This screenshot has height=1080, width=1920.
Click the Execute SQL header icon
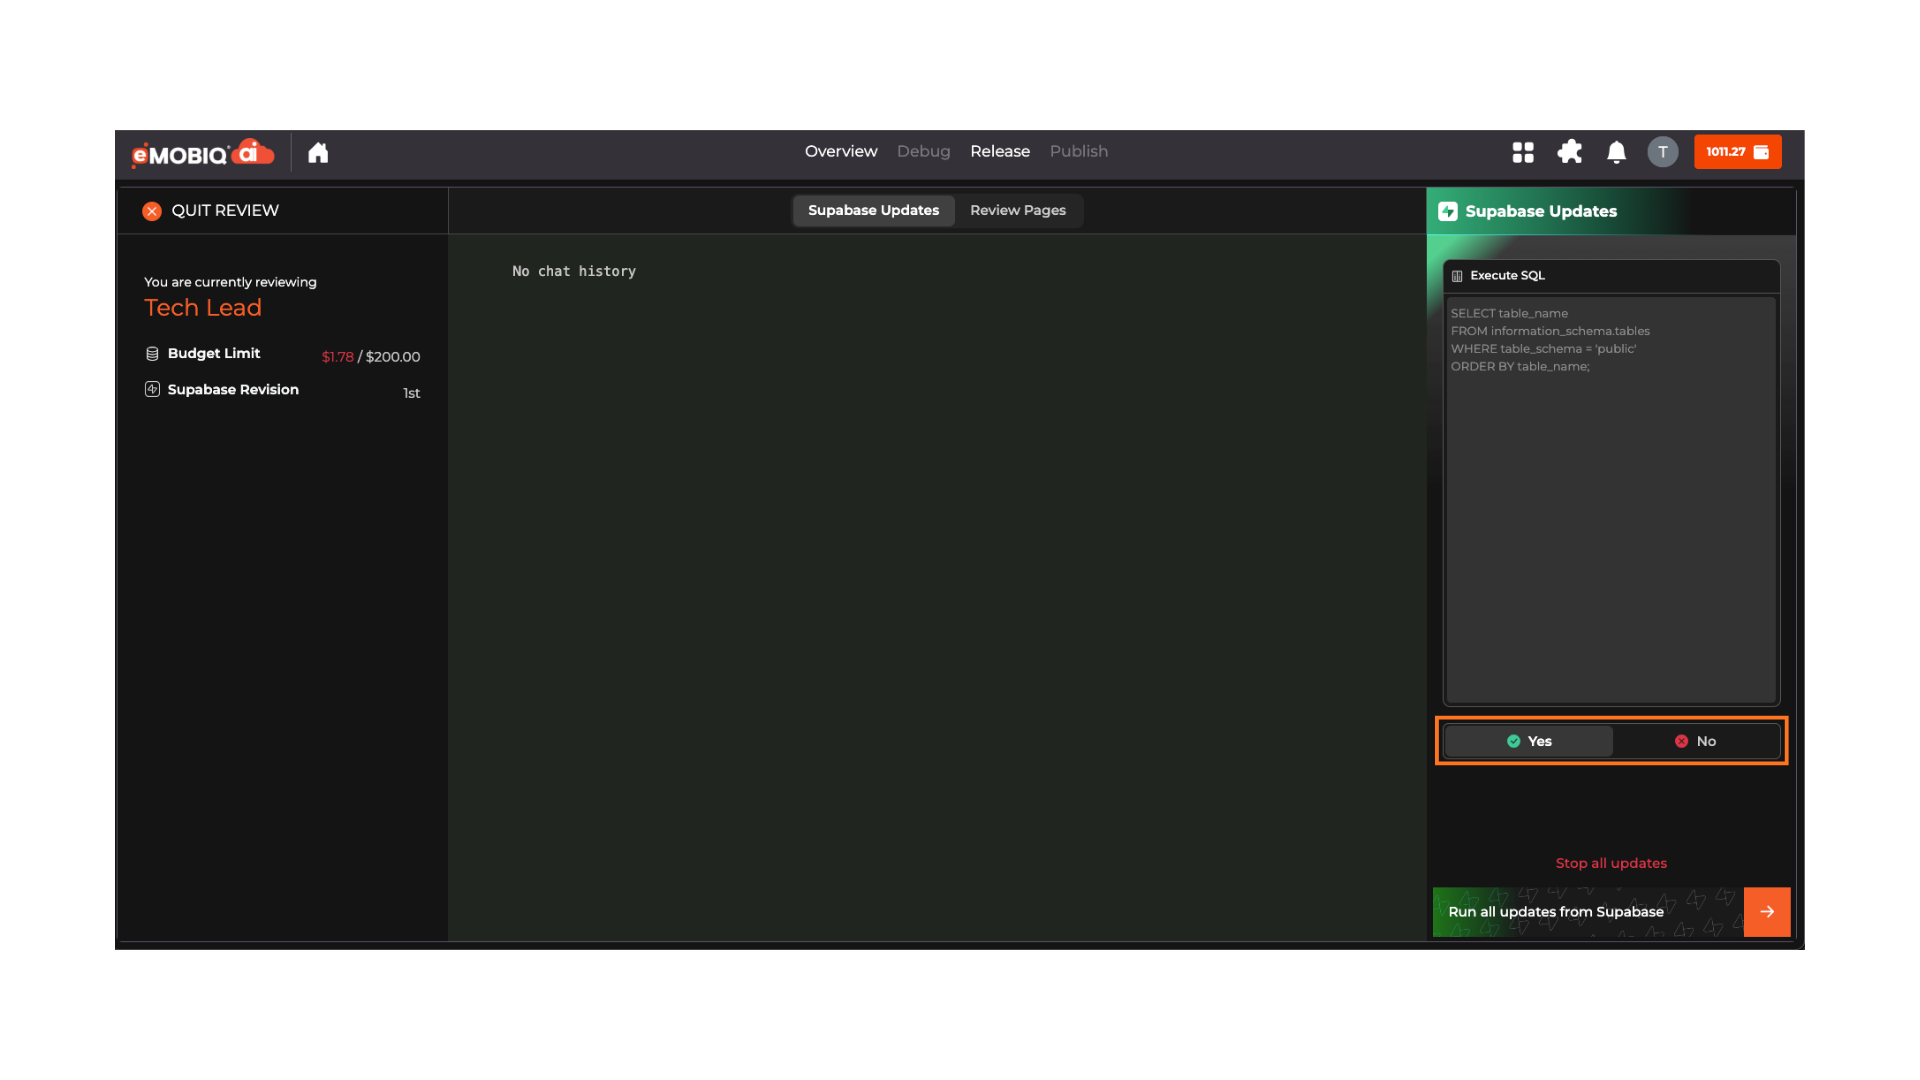click(x=1457, y=276)
